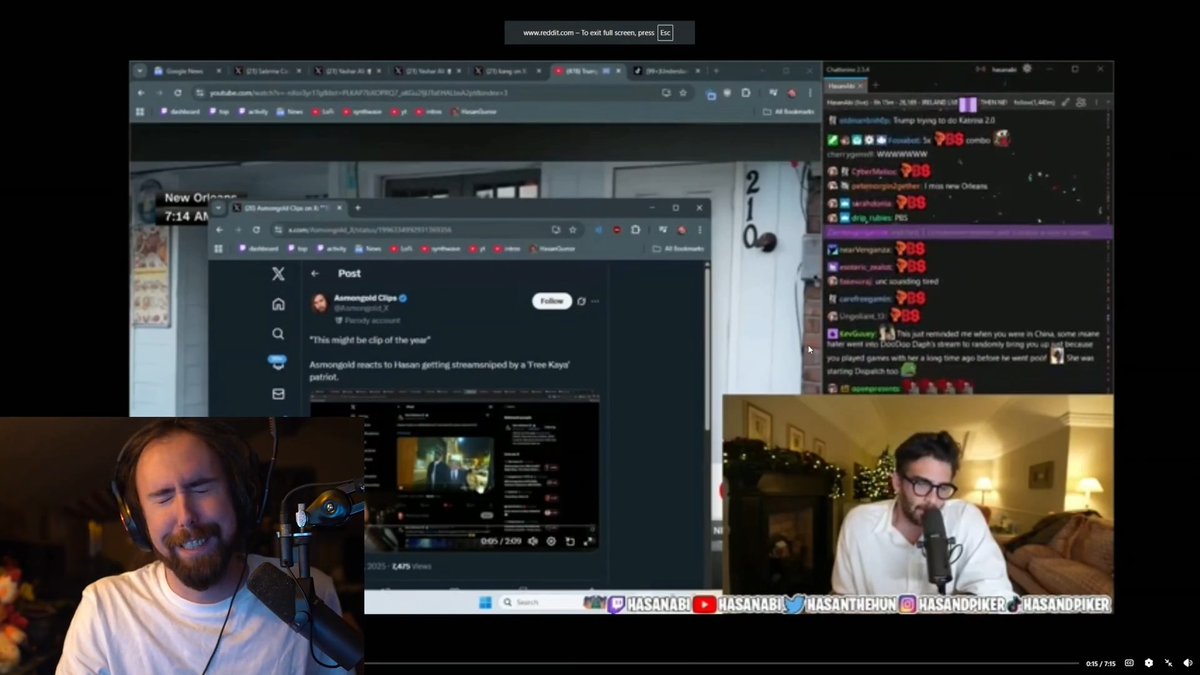Click the back arrow in x.com browser window
This screenshot has width=1200, height=675.
point(220,229)
